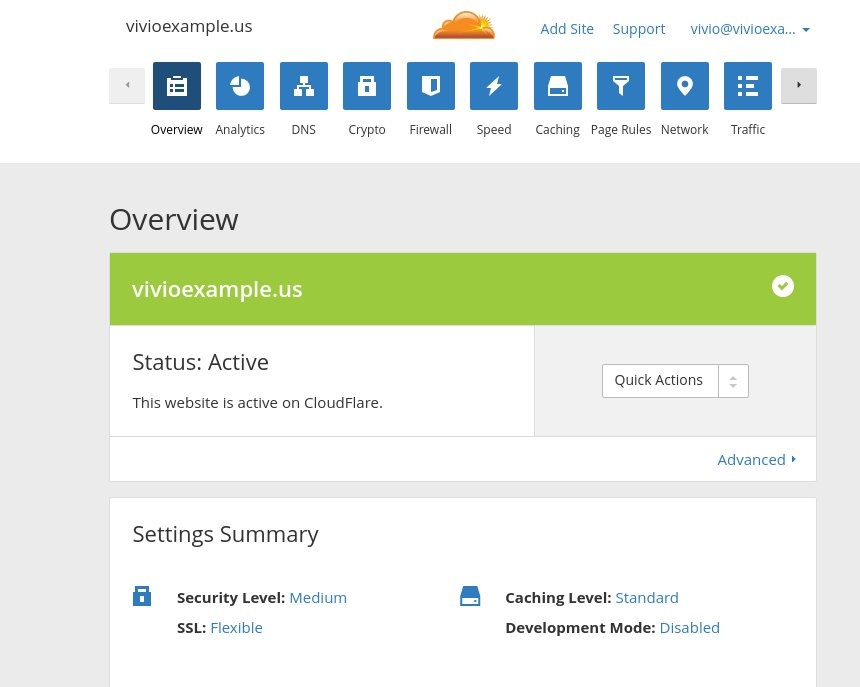Select the Speed tab label
This screenshot has height=687, width=860.
click(494, 129)
